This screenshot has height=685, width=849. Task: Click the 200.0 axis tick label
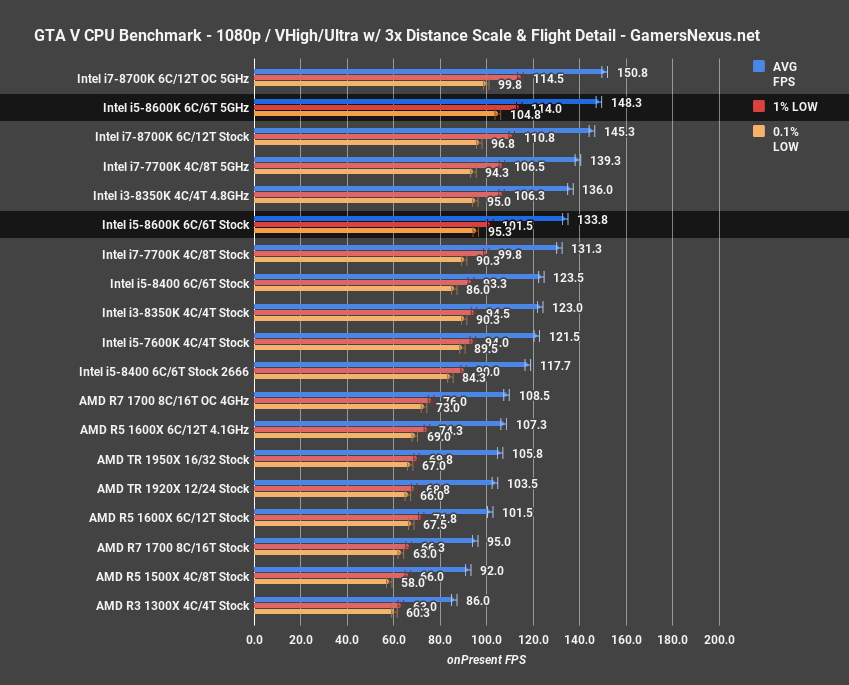[719, 640]
